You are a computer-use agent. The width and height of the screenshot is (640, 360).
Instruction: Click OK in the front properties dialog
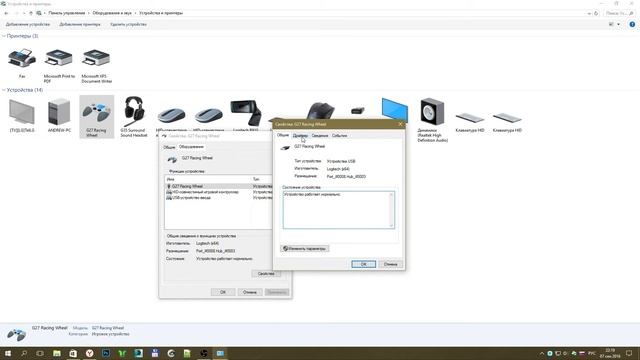363,264
